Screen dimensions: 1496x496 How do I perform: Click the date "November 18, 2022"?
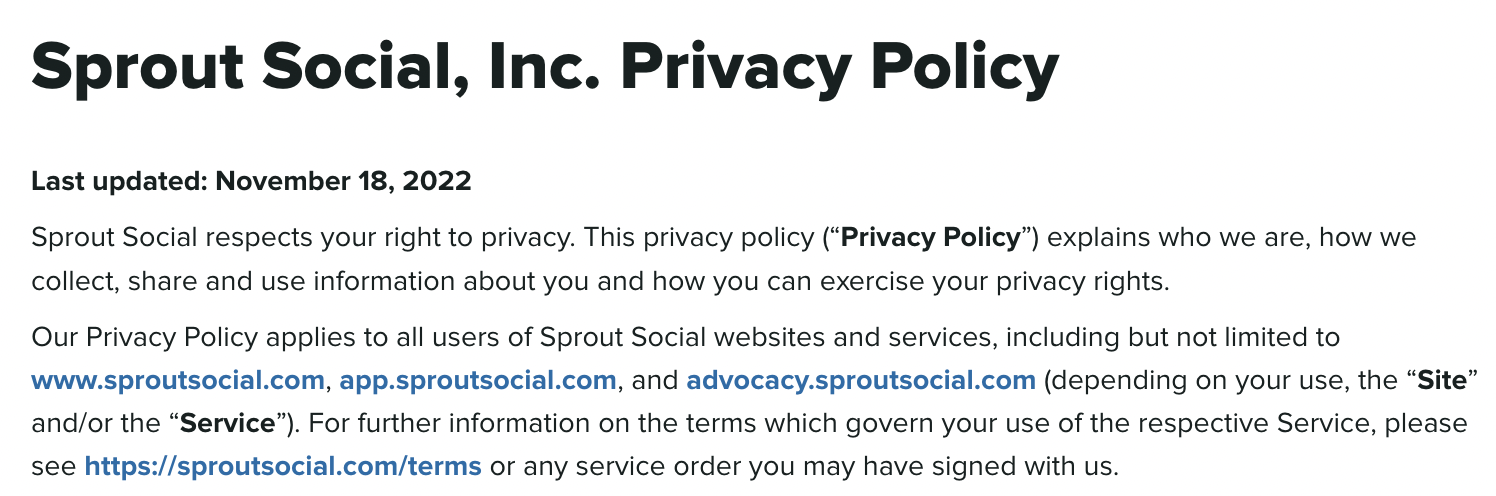coord(343,182)
